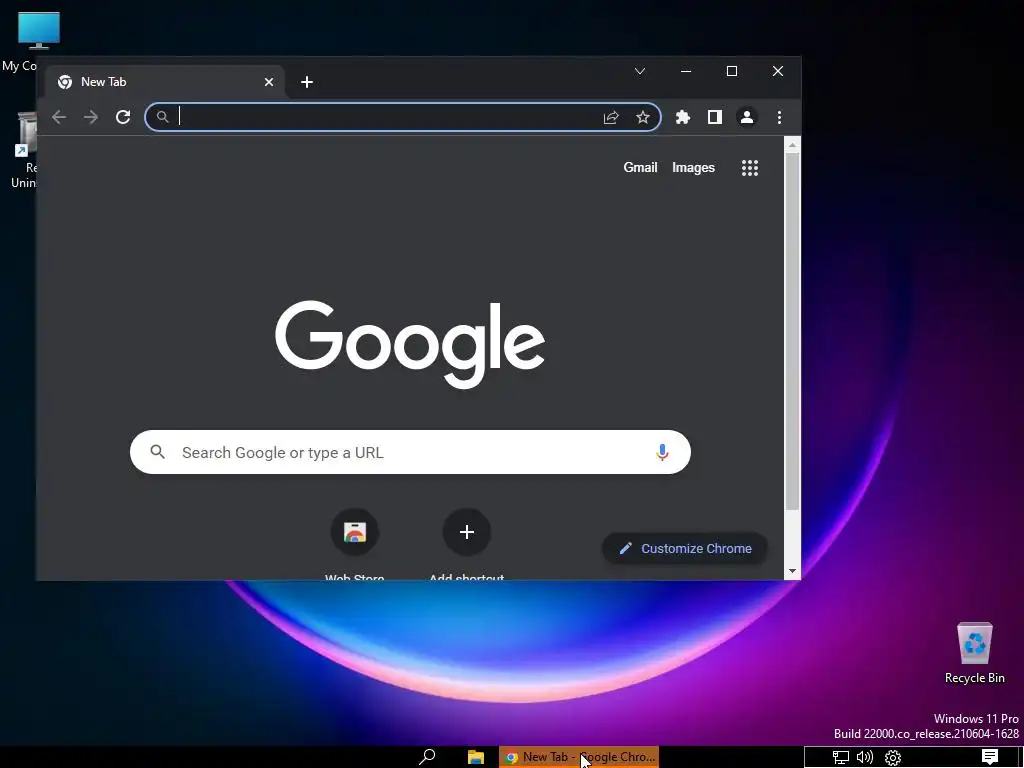
Task: Go back using Chrome's back arrow
Action: (x=59, y=117)
